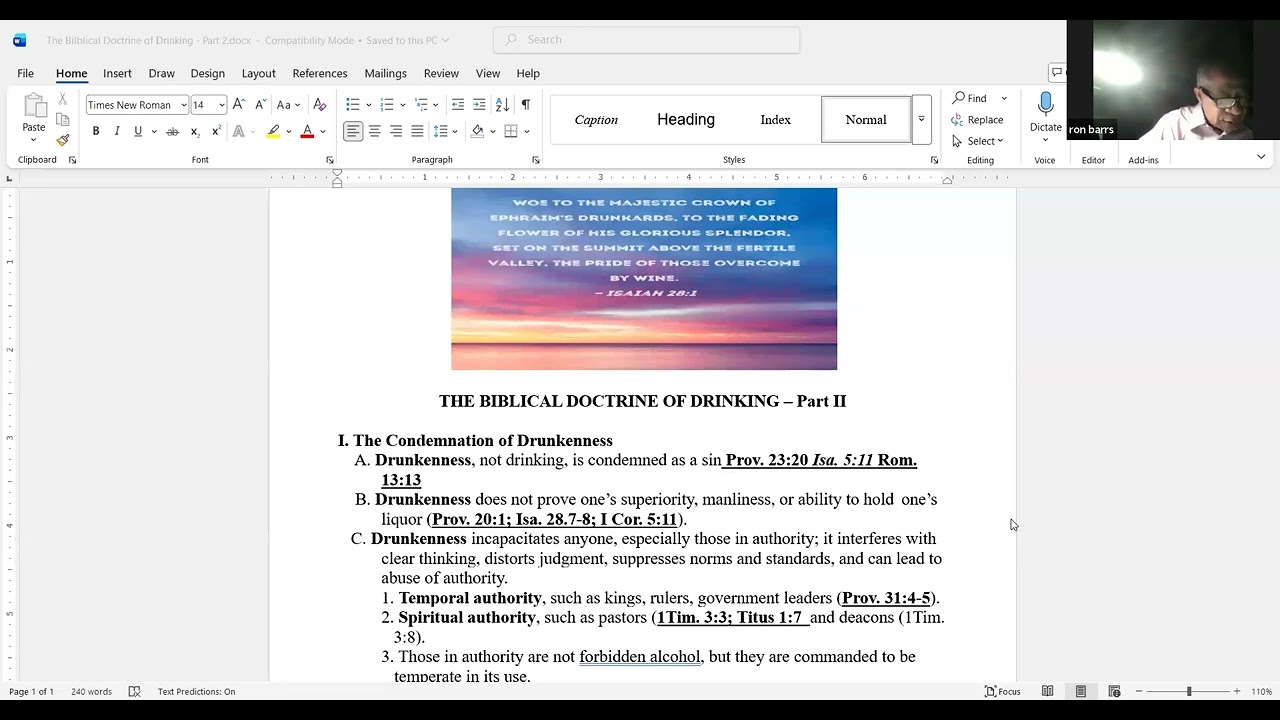Toggle Show/Hide paragraph marks
This screenshot has width=1280, height=720.
pyautogui.click(x=526, y=105)
